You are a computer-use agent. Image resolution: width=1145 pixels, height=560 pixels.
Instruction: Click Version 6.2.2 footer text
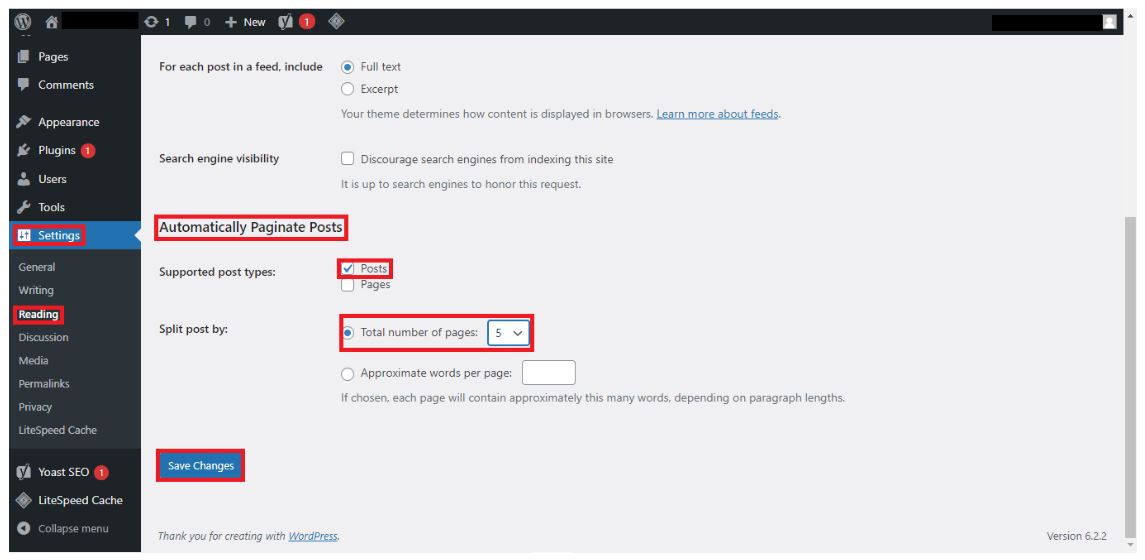pos(1076,536)
